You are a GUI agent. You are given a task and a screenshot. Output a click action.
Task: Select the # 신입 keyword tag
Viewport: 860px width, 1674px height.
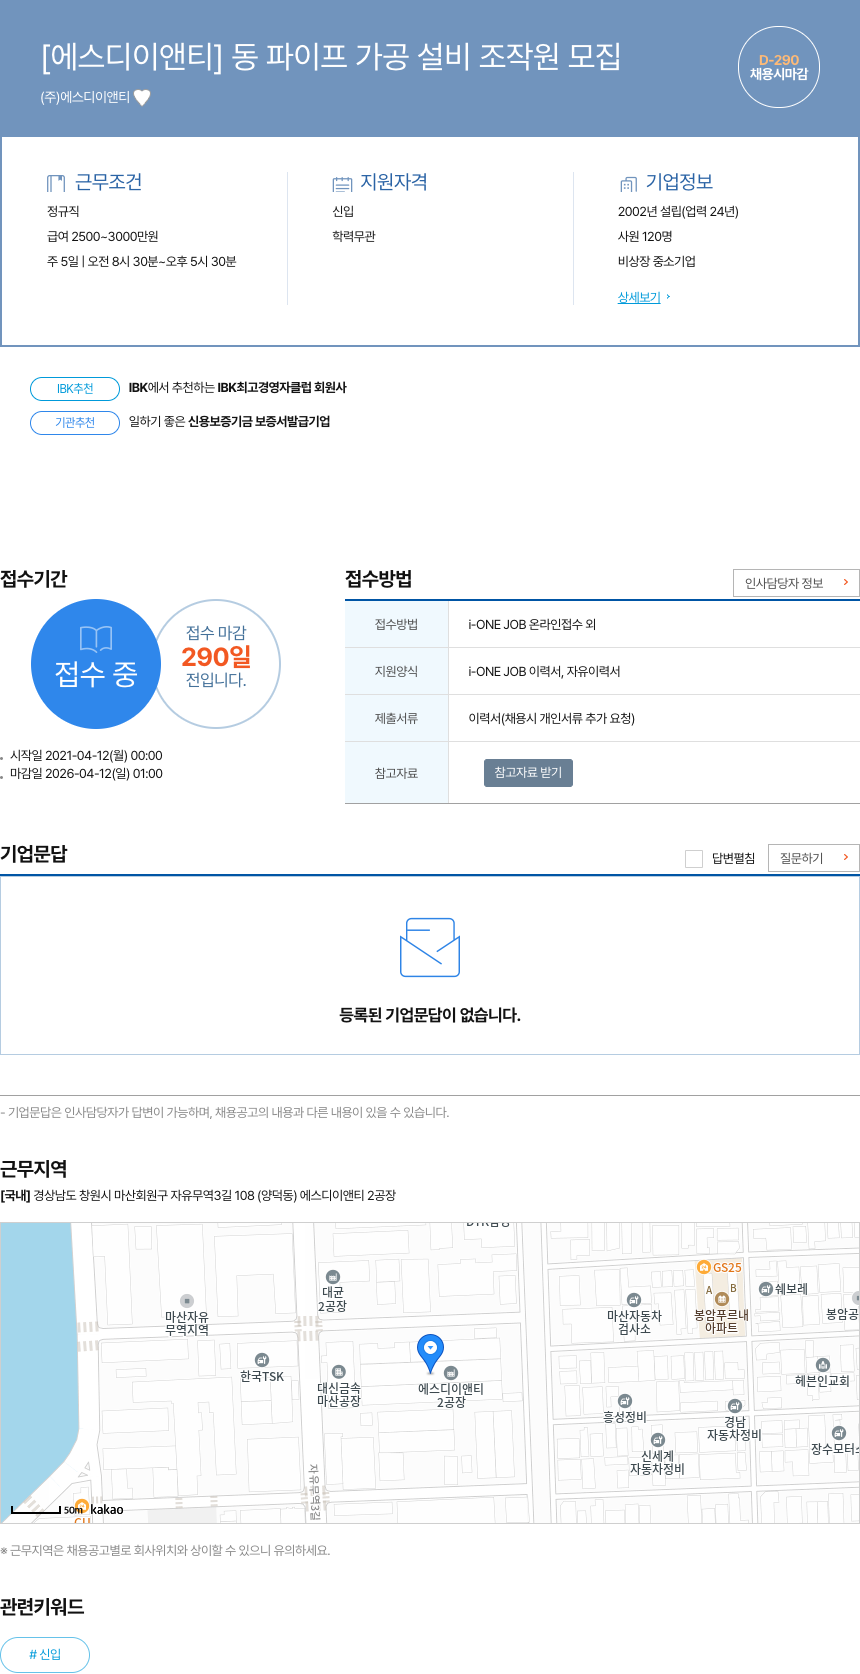coord(45,1655)
